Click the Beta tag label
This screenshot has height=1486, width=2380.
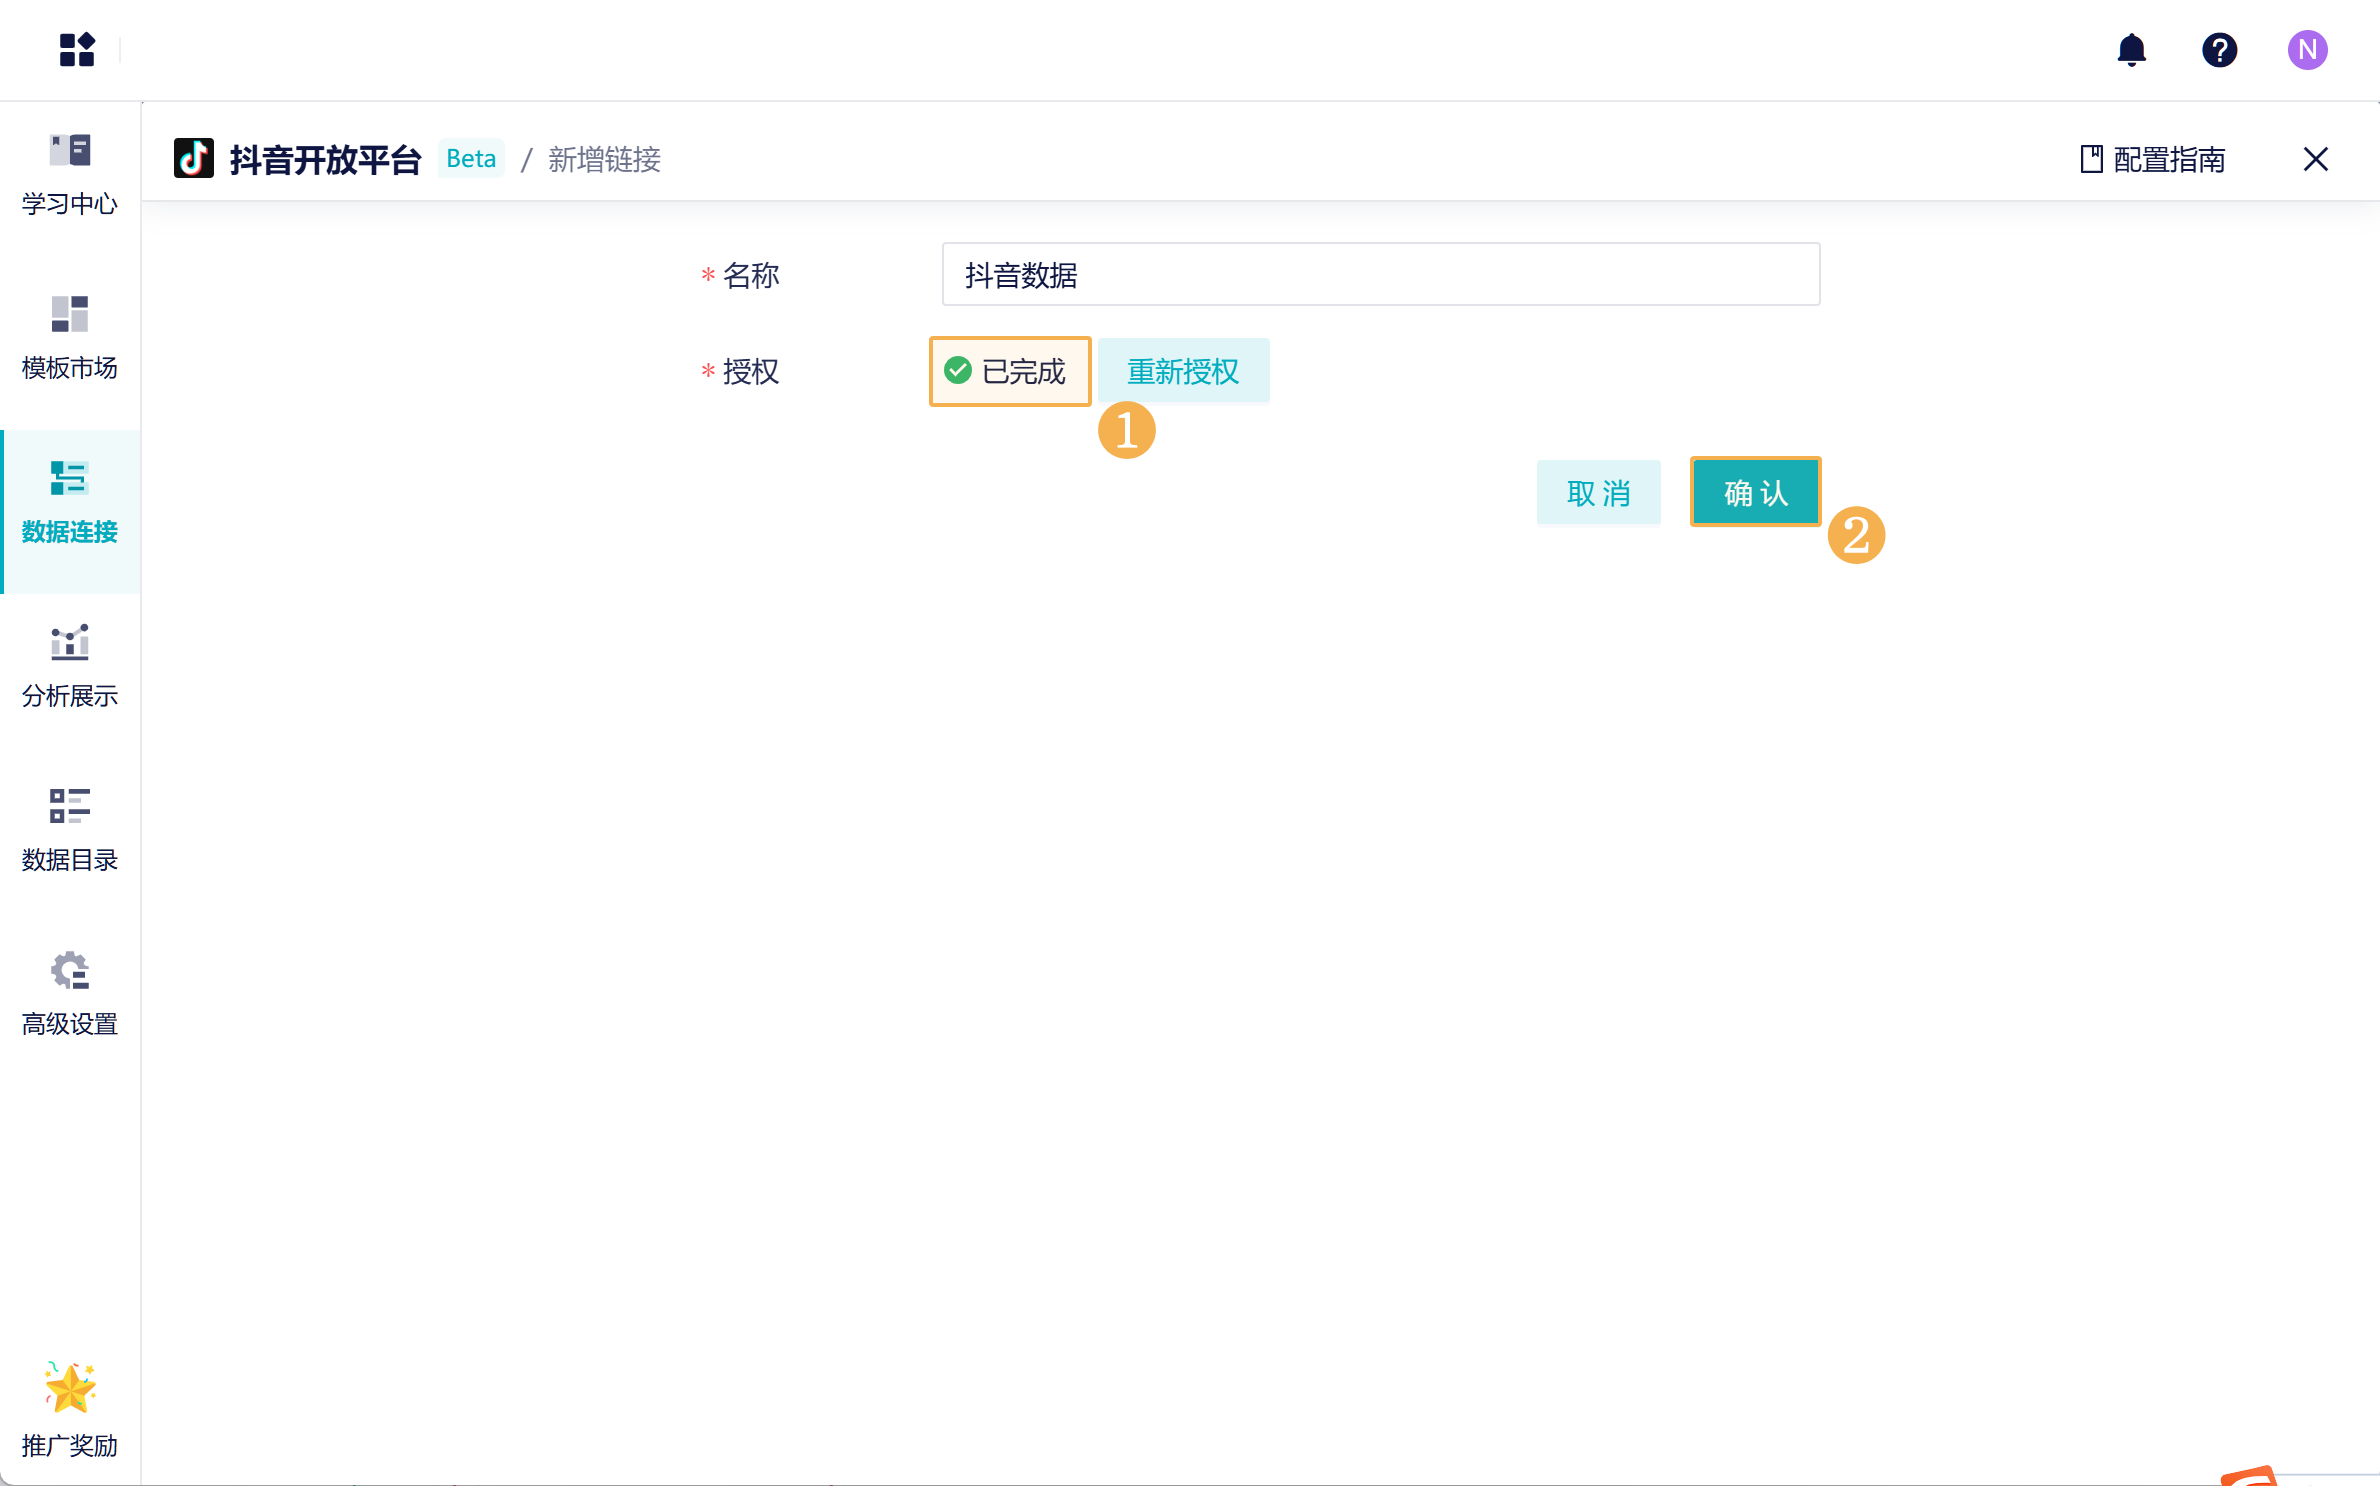tap(471, 159)
